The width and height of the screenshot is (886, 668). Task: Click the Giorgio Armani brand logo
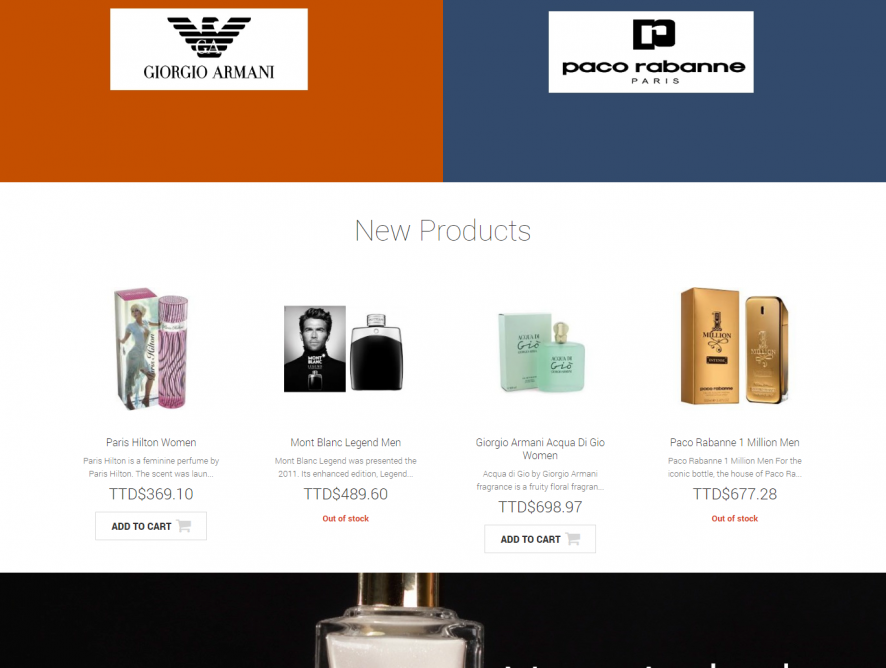(209, 49)
